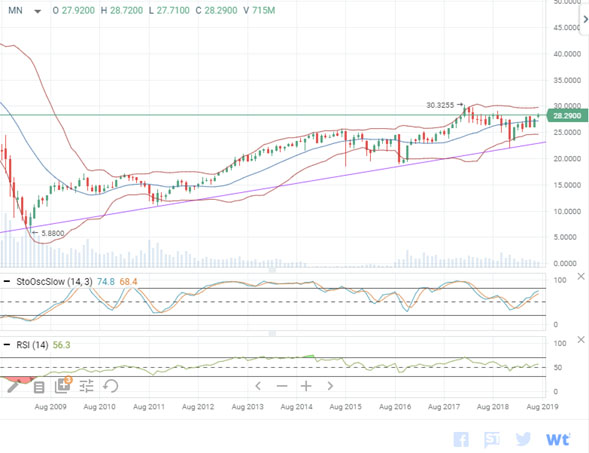Open the MN timeframe dropdown arrow
Screen dimensions: 589x453
tap(37, 11)
